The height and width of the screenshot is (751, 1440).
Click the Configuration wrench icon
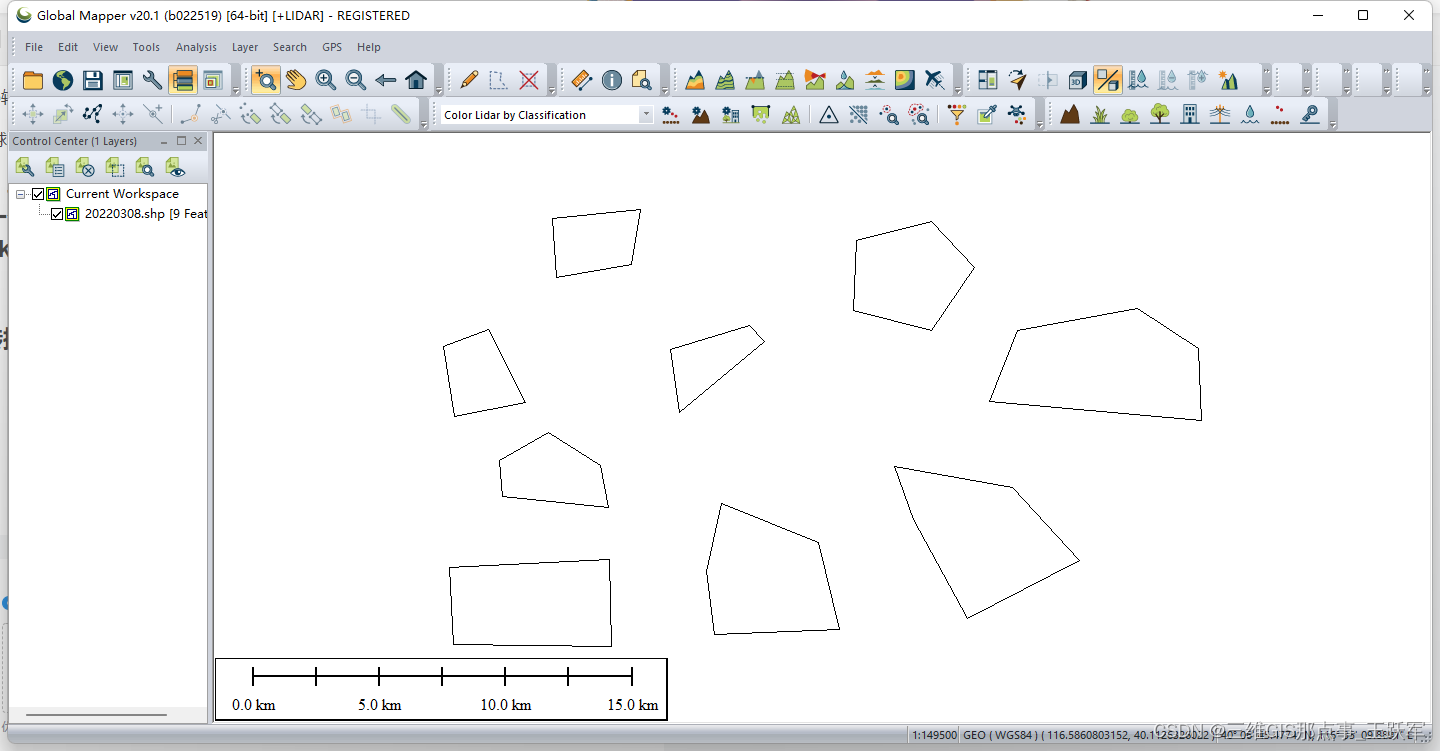tap(152, 80)
